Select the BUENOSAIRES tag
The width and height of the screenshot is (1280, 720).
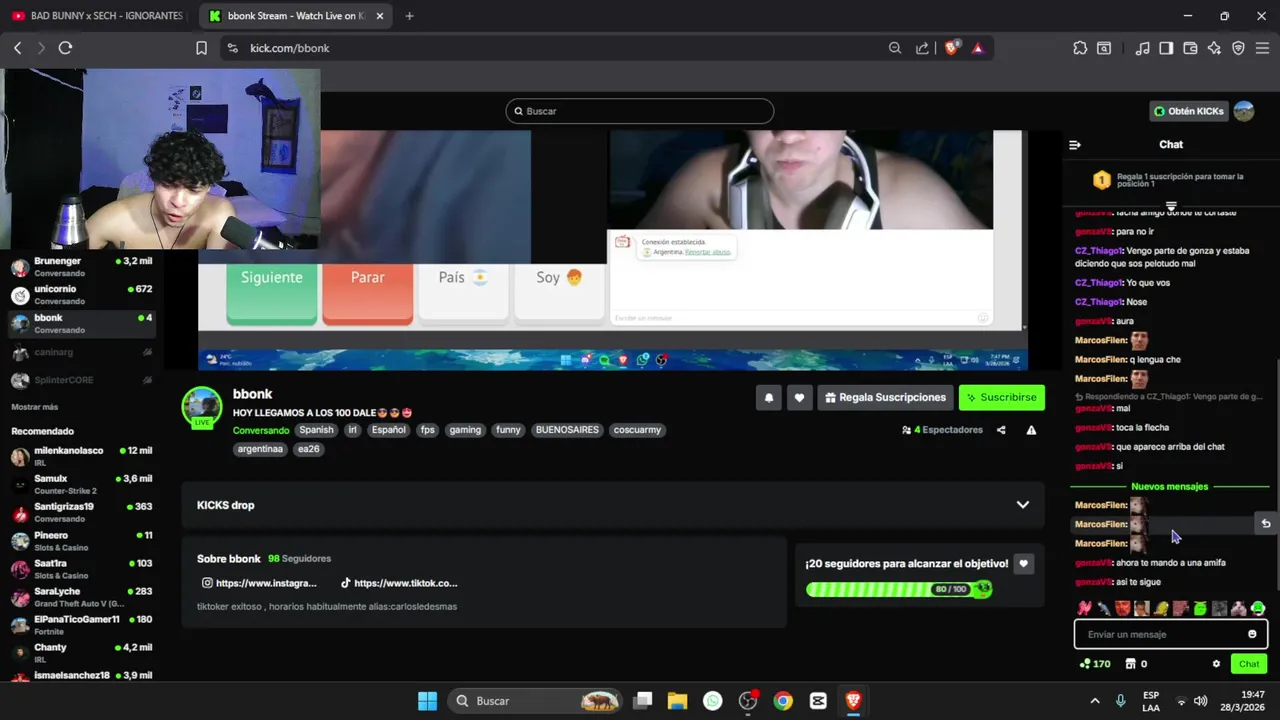(x=567, y=430)
